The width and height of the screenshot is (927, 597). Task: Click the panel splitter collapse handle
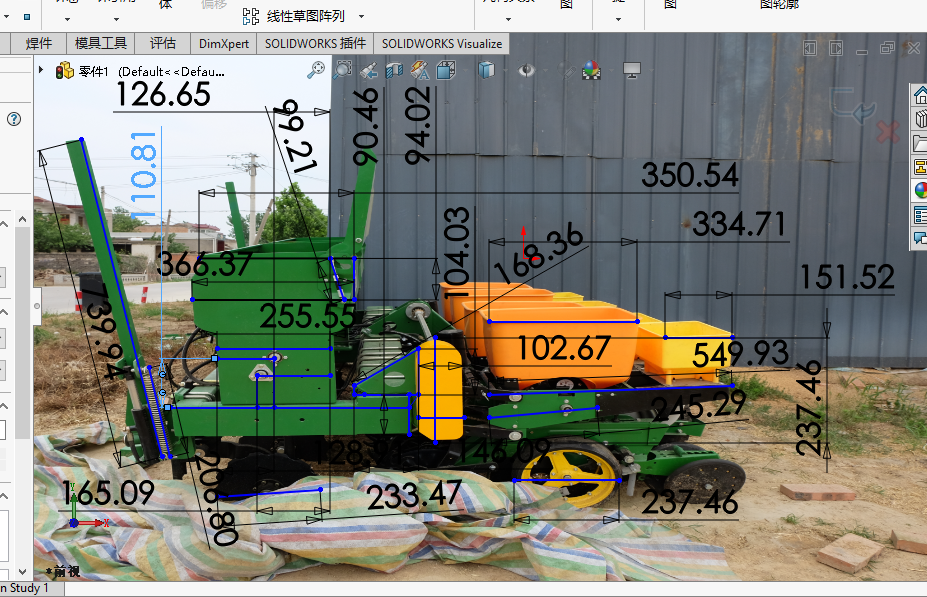click(x=37, y=306)
